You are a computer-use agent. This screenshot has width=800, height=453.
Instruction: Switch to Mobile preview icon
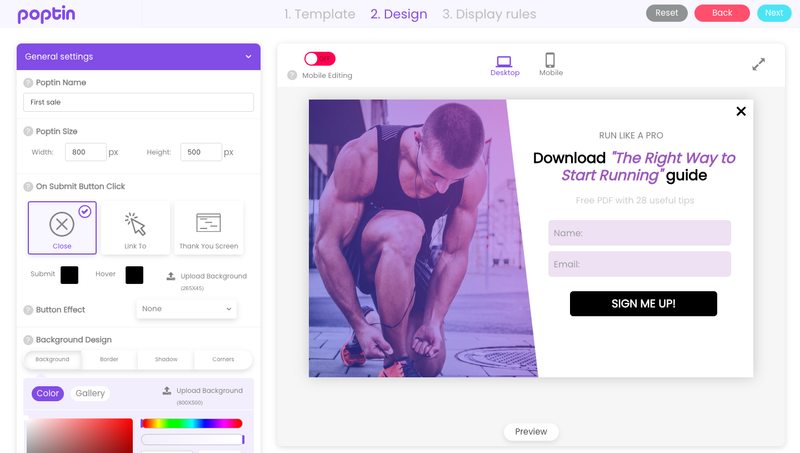[550, 60]
